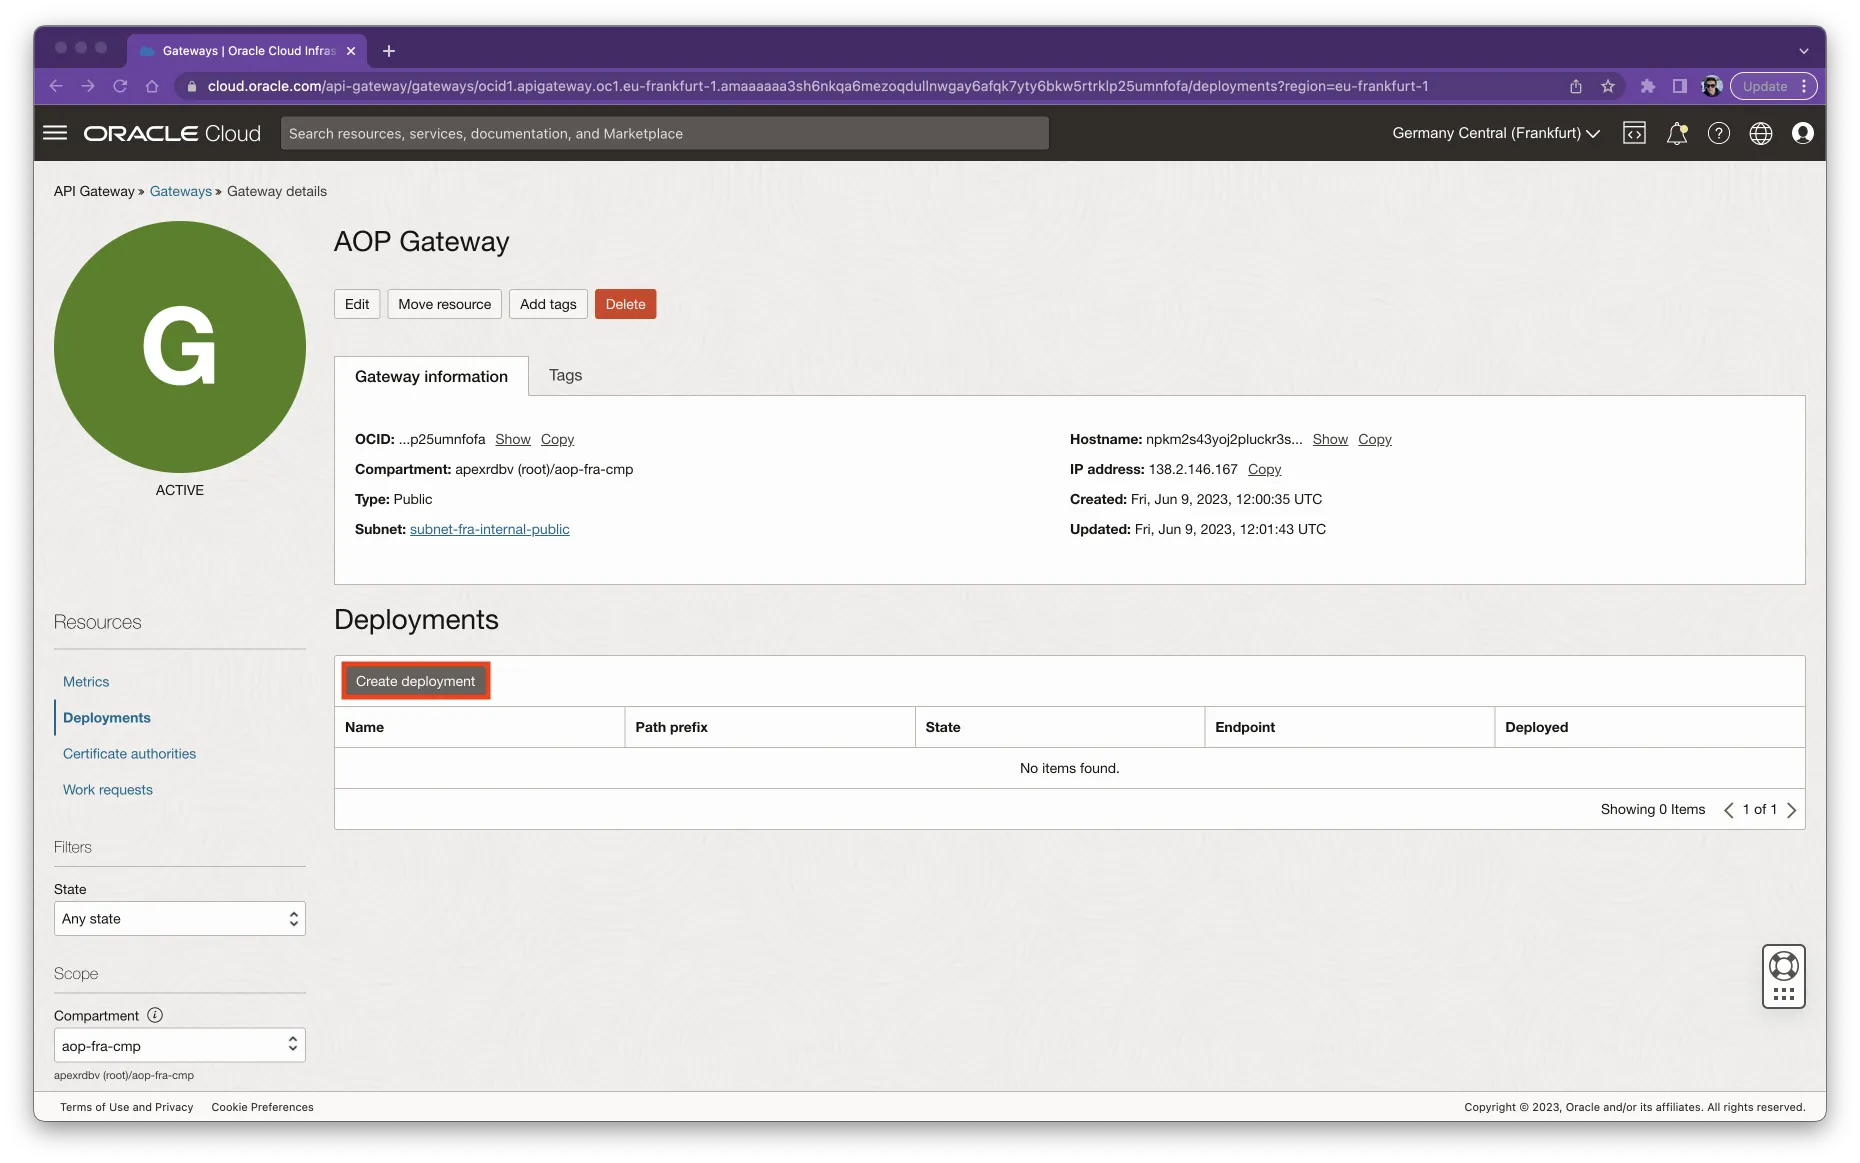Bookmark this page with the star icon

coord(1608,86)
